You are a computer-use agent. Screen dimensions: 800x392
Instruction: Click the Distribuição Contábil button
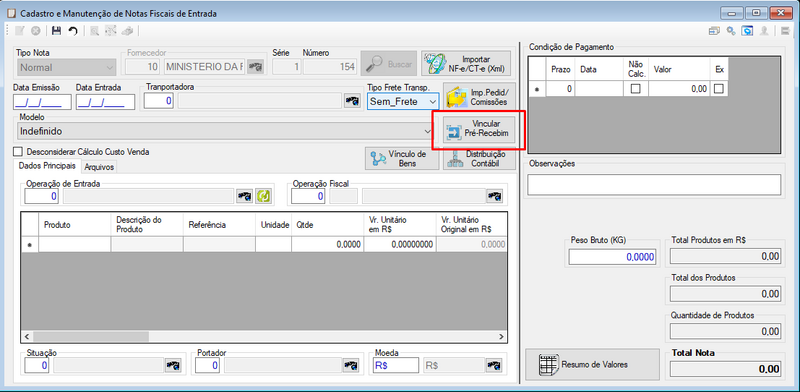(479, 159)
